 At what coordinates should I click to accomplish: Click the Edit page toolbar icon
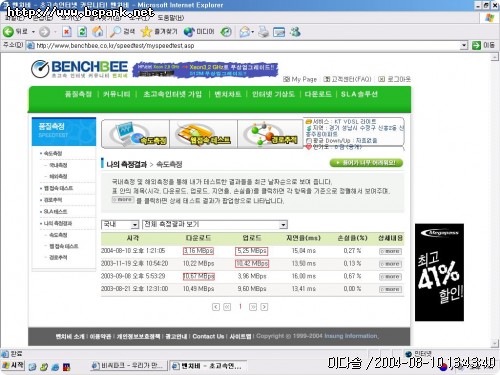point(279,32)
